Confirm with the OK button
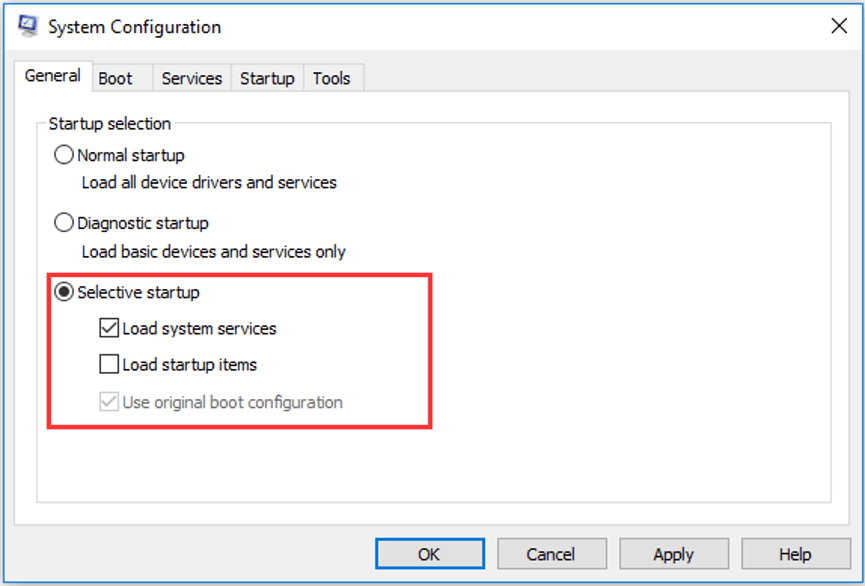The image size is (865, 586). (430, 554)
